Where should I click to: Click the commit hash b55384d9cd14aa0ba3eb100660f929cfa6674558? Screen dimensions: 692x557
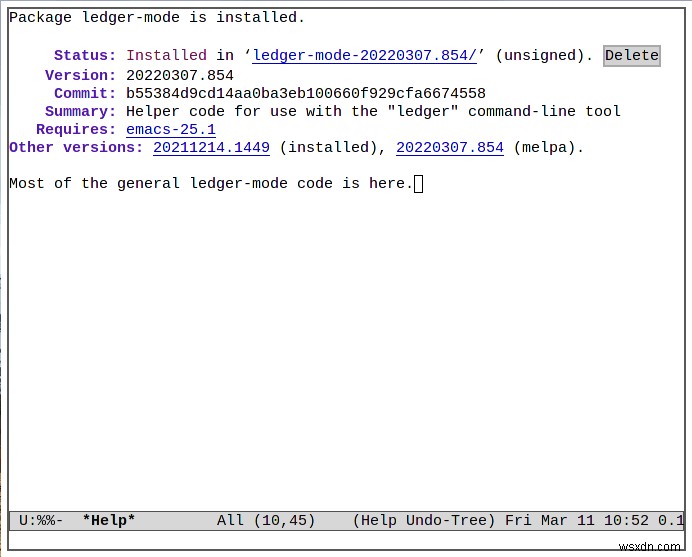click(306, 93)
